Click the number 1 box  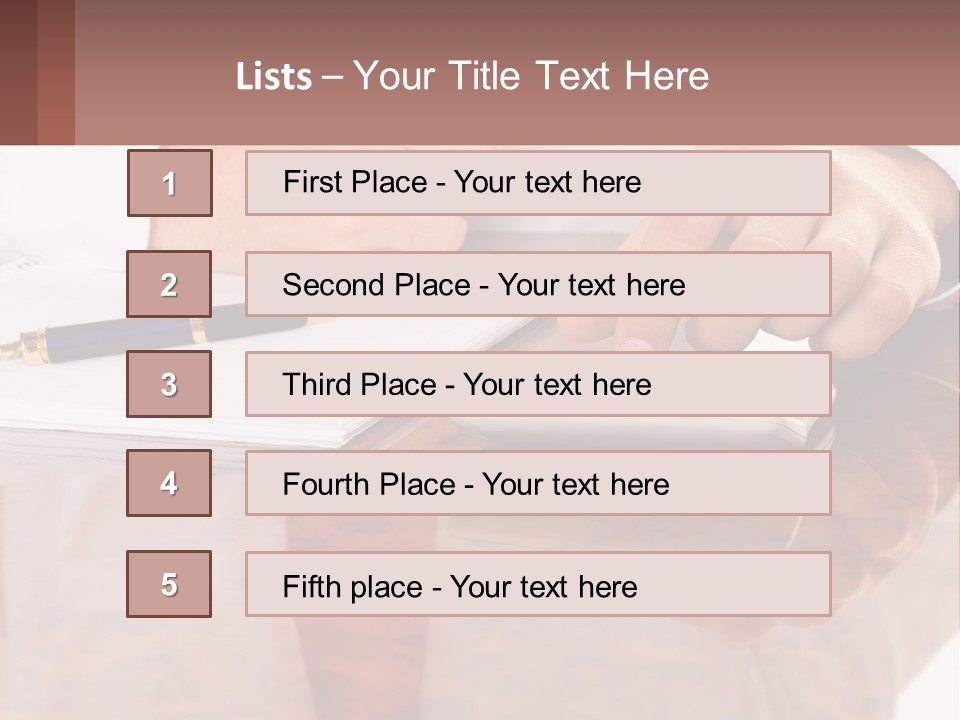click(x=169, y=183)
